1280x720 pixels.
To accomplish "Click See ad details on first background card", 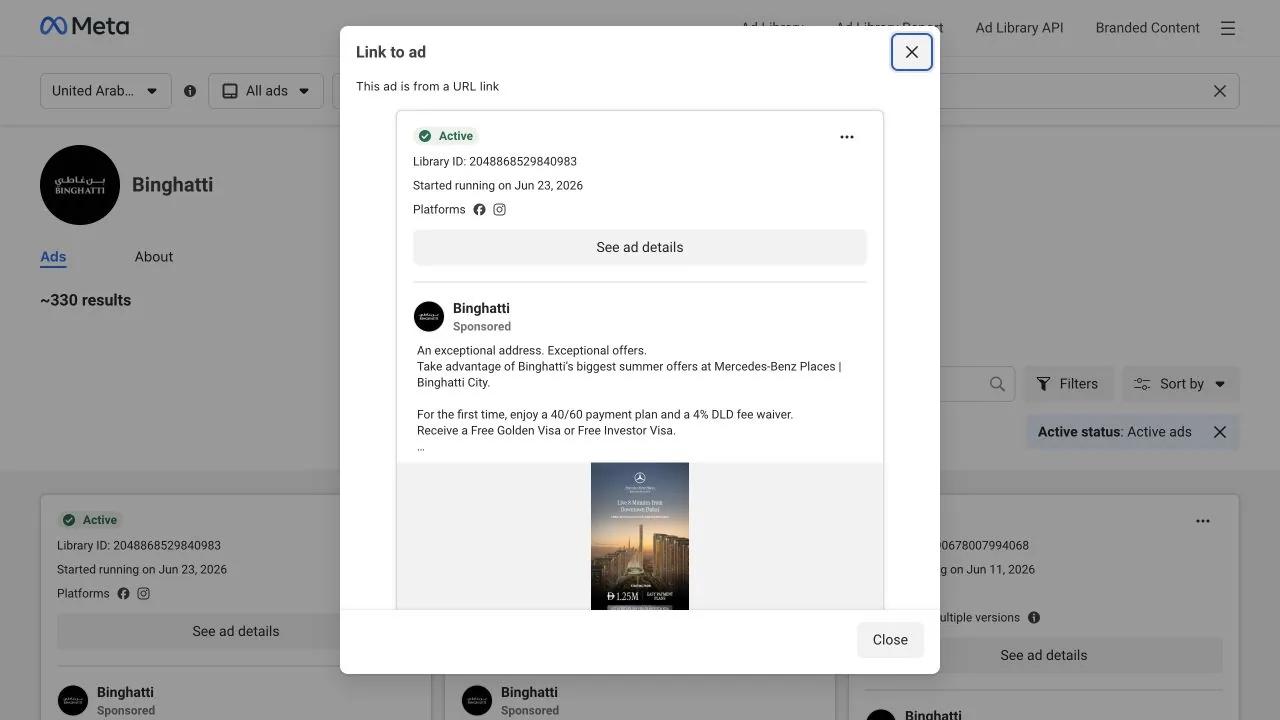I will [x=236, y=631].
